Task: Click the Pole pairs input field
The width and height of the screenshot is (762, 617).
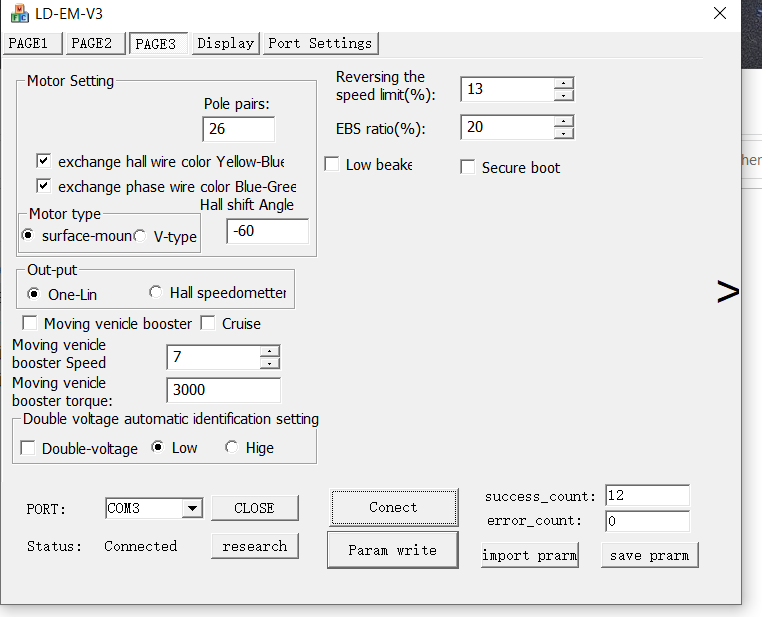Action: pyautogui.click(x=238, y=129)
